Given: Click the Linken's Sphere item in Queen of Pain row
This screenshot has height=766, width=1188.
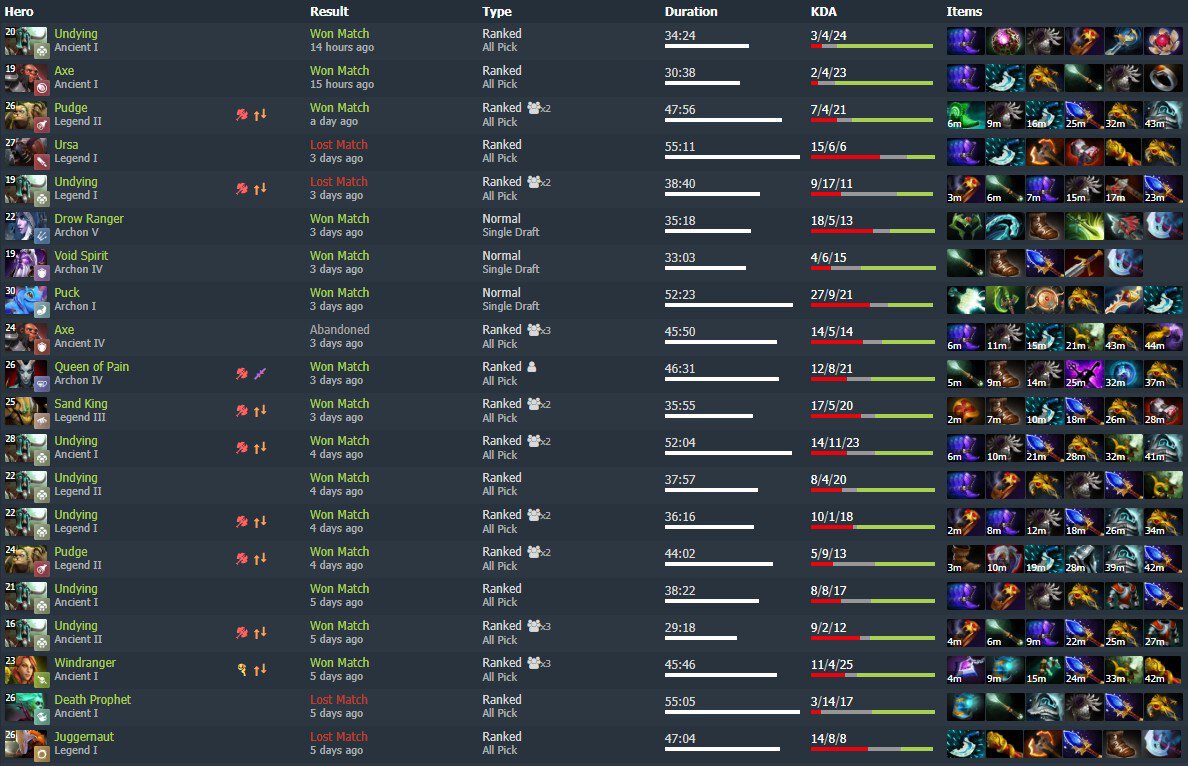Looking at the screenshot, I should click(1124, 374).
